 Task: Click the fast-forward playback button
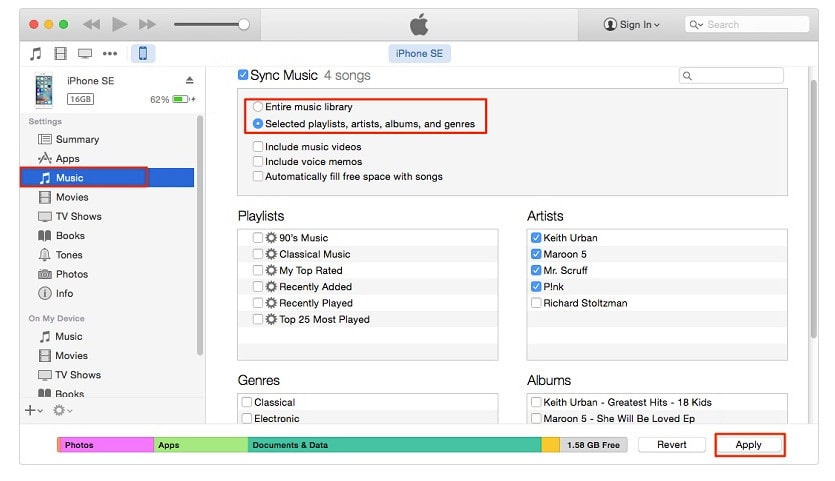click(x=147, y=24)
